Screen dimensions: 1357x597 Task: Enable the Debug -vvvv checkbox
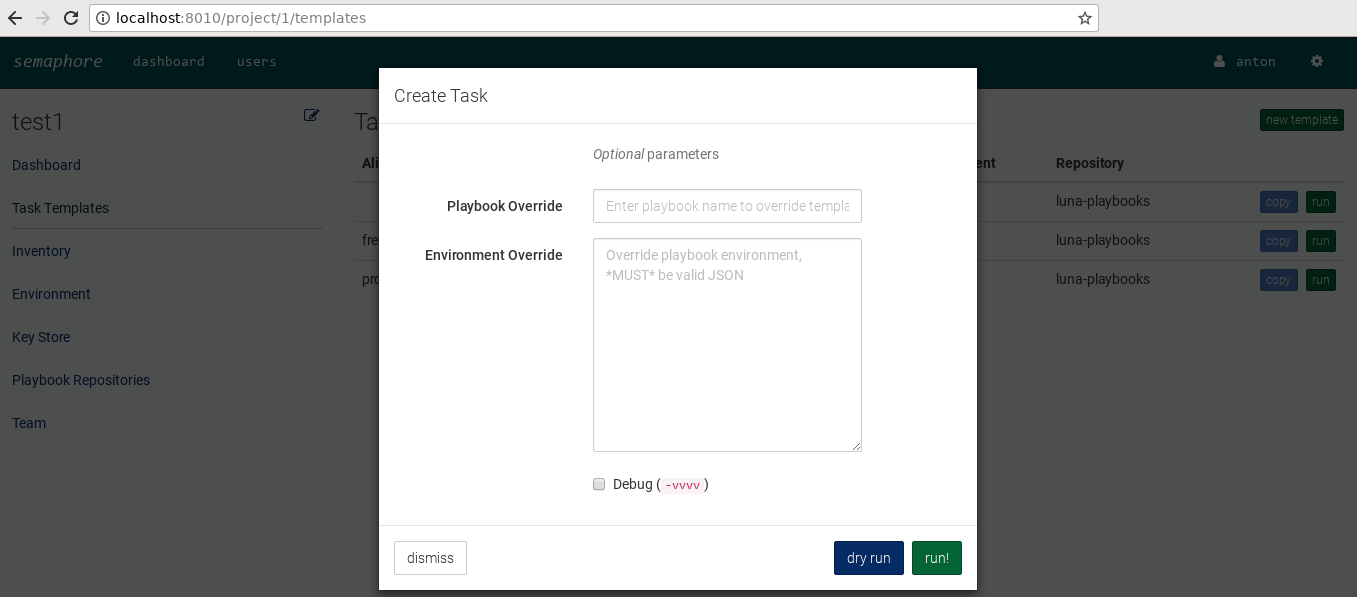tap(599, 484)
